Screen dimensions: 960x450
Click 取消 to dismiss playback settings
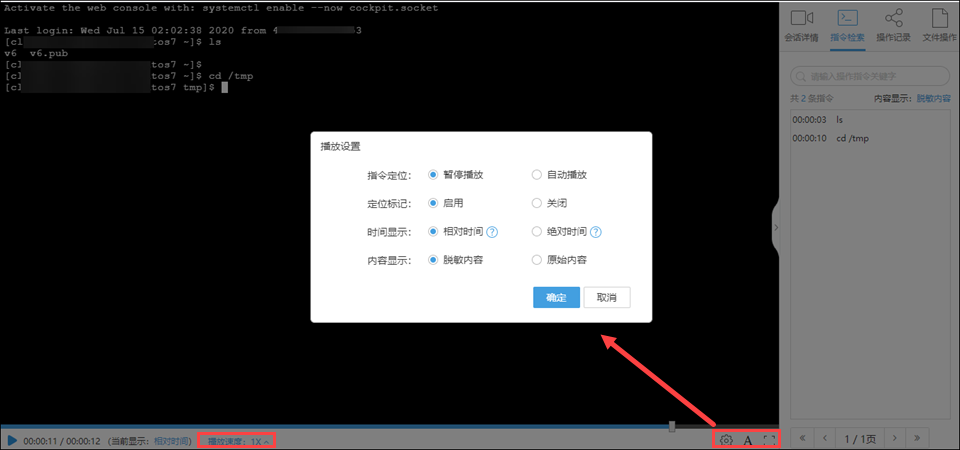607,298
